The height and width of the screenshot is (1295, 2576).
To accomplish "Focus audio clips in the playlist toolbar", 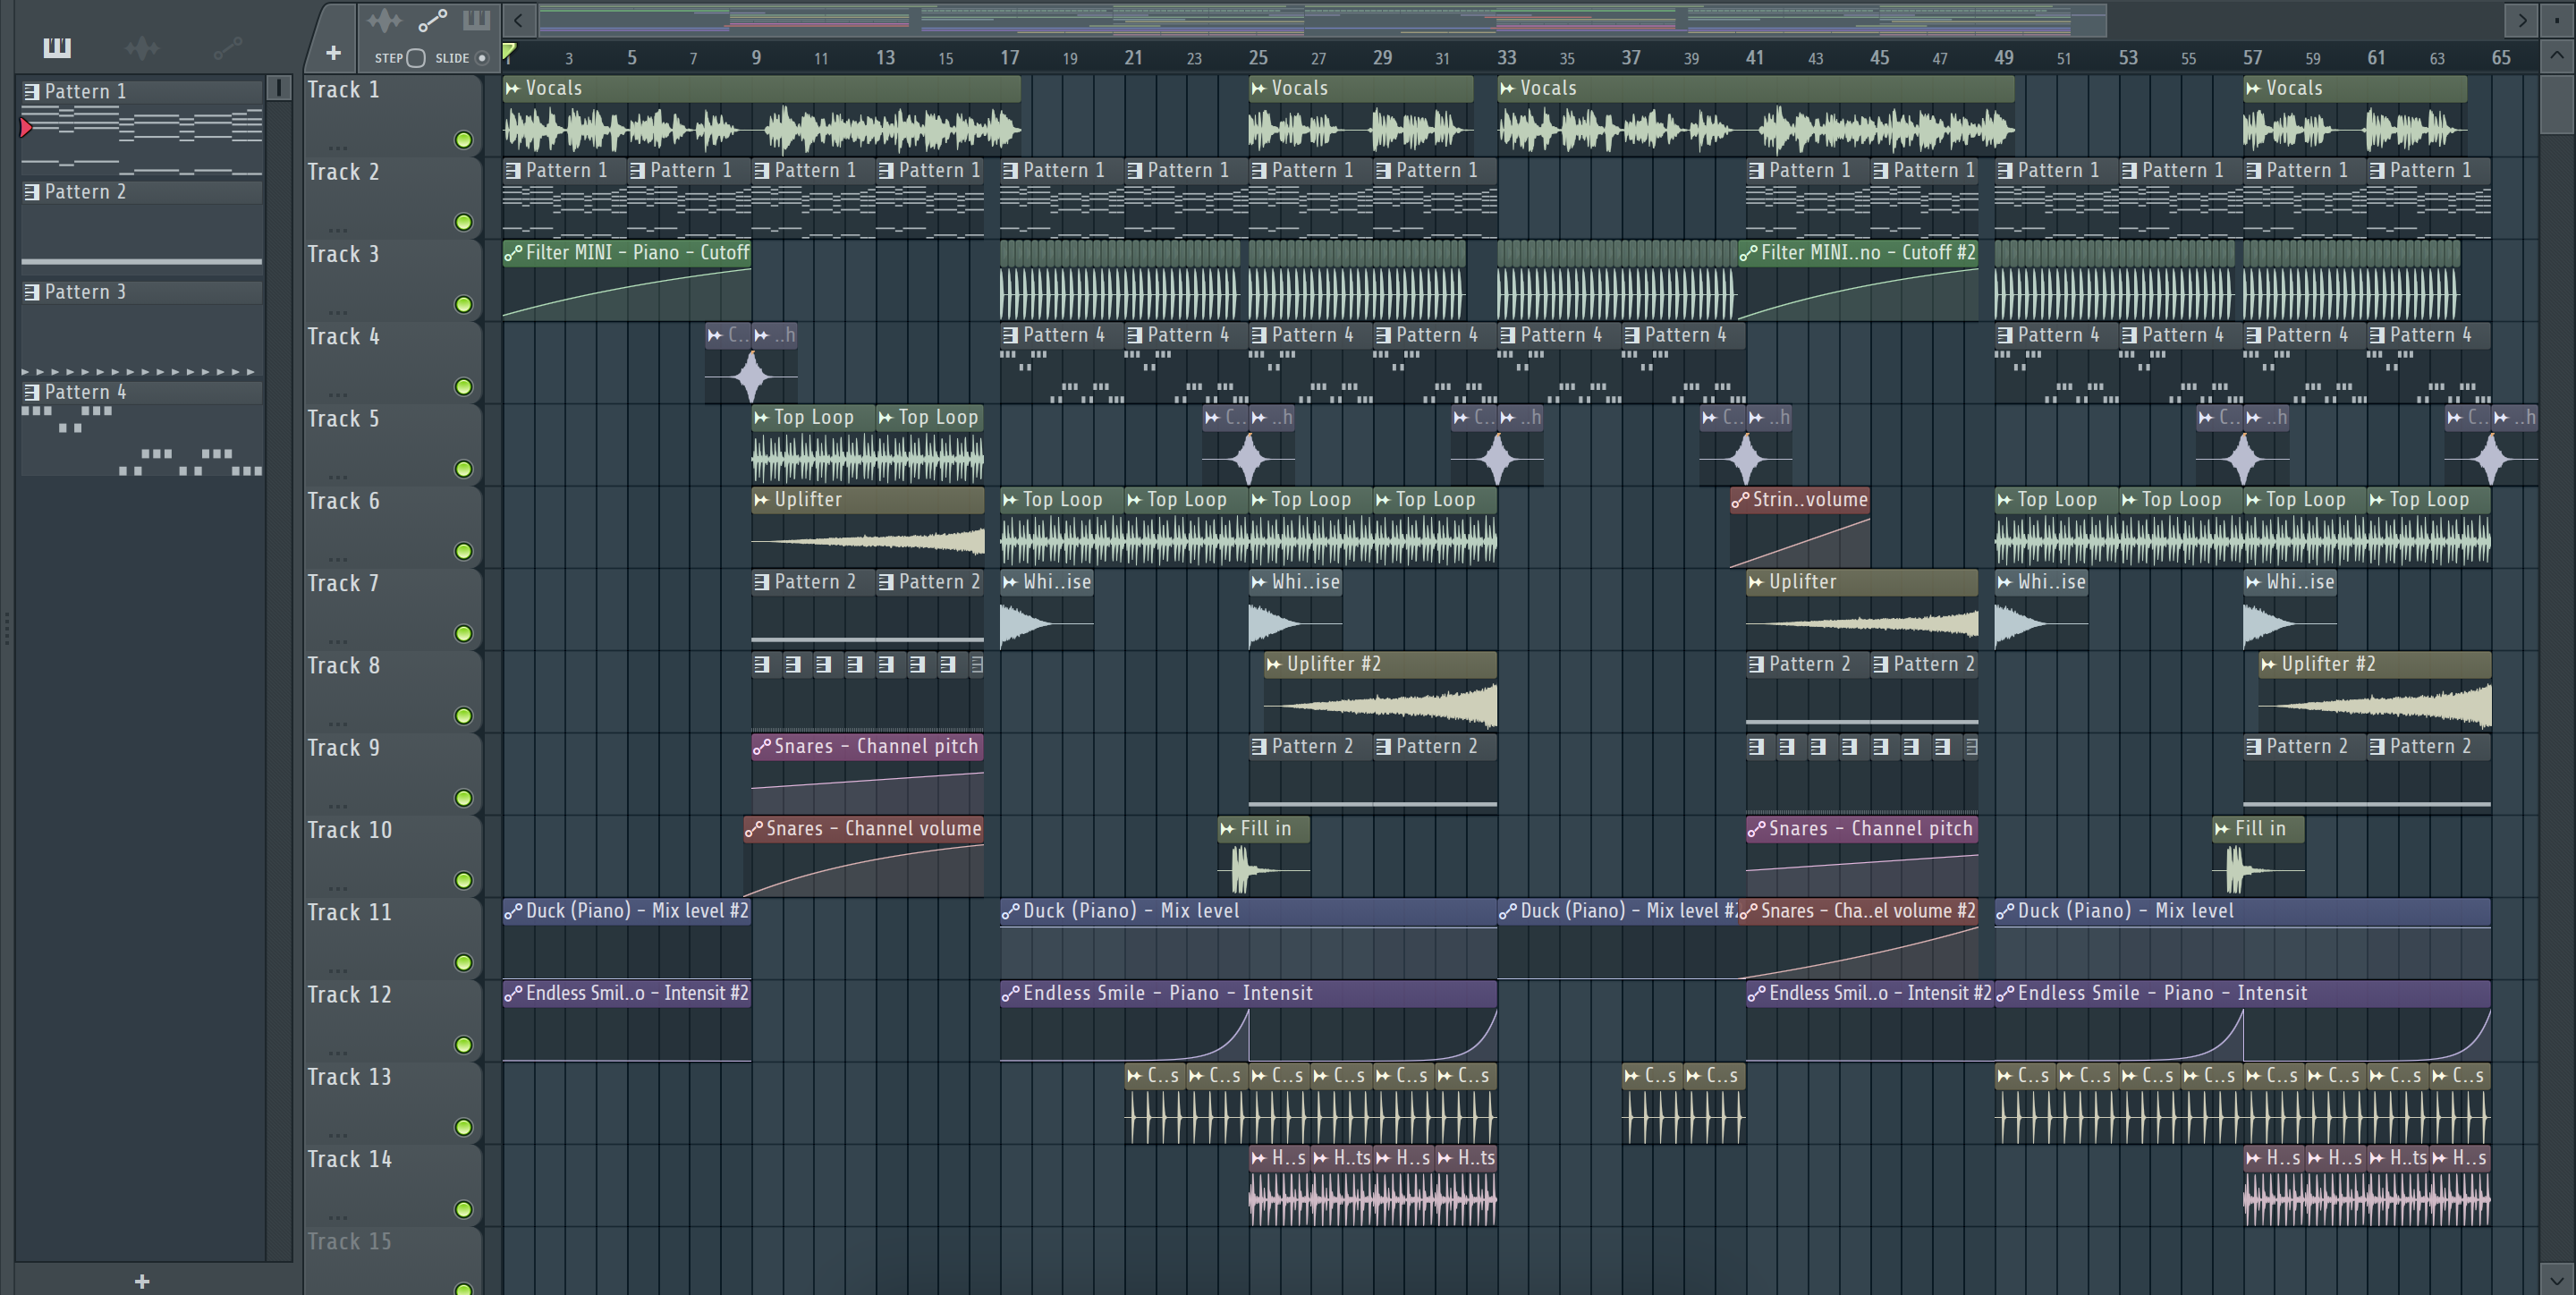I will [384, 20].
